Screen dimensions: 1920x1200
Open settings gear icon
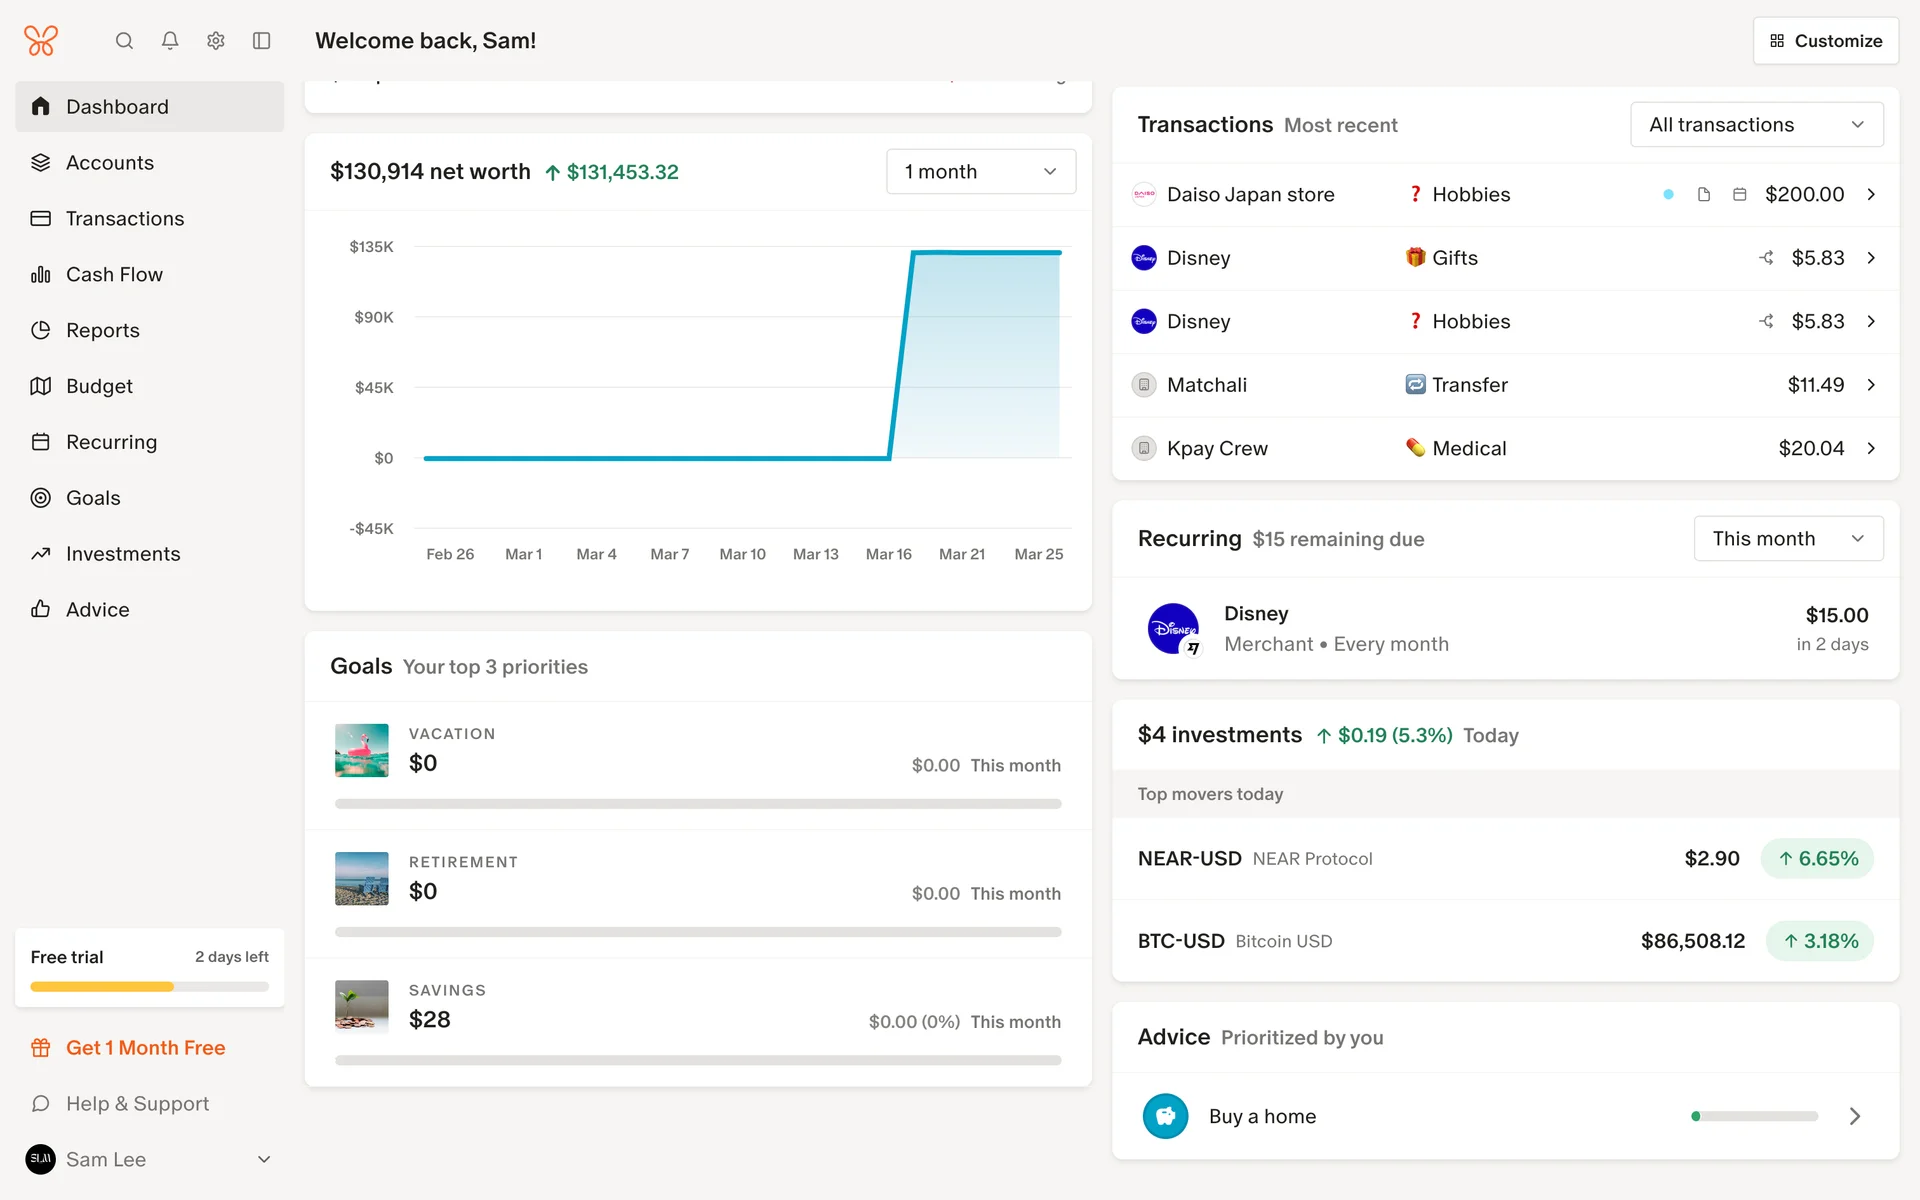click(x=216, y=41)
